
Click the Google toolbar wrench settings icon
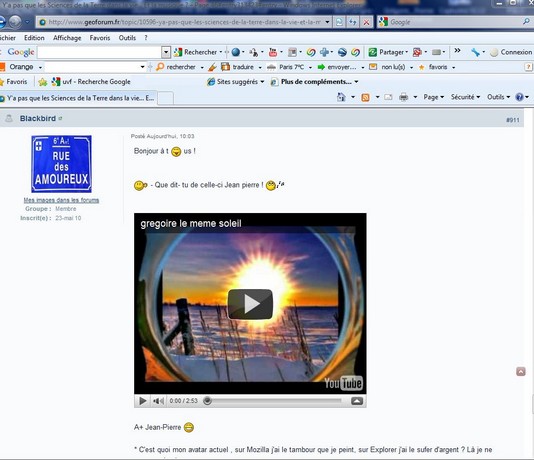[475, 52]
